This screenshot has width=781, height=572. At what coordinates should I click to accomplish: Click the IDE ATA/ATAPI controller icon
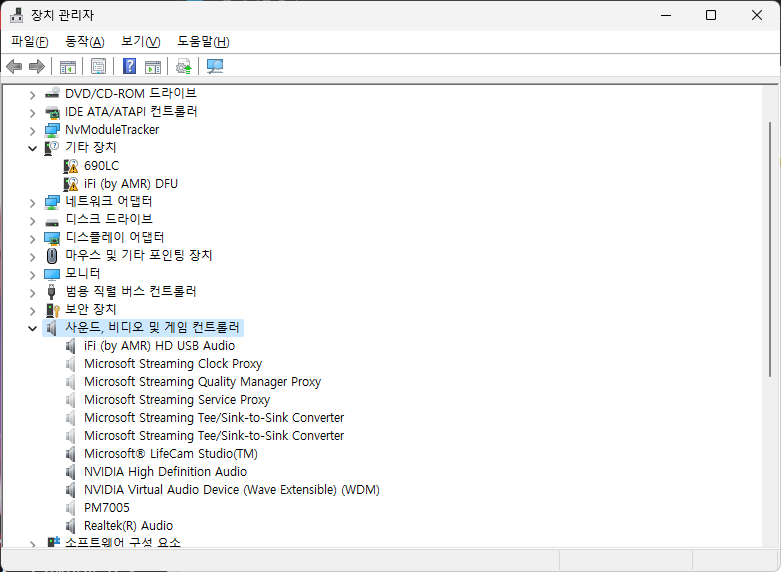pos(52,112)
